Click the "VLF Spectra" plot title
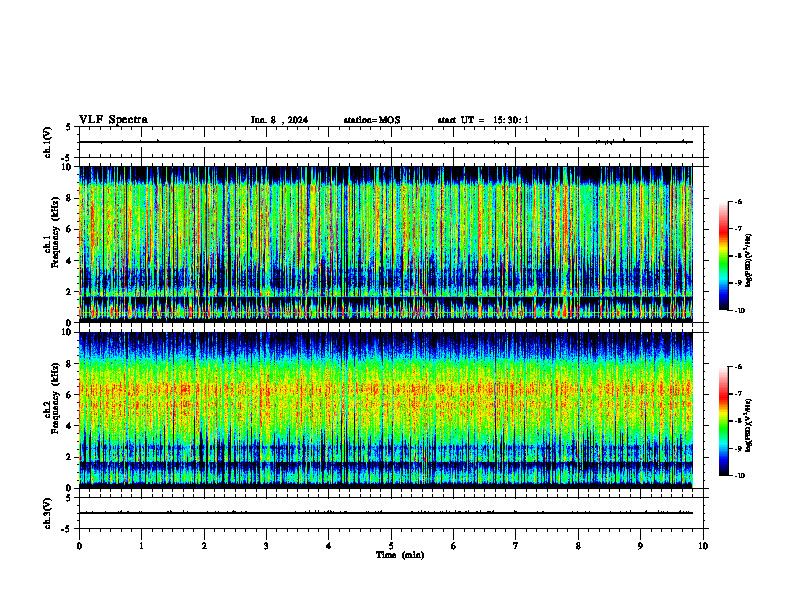 coord(113,120)
